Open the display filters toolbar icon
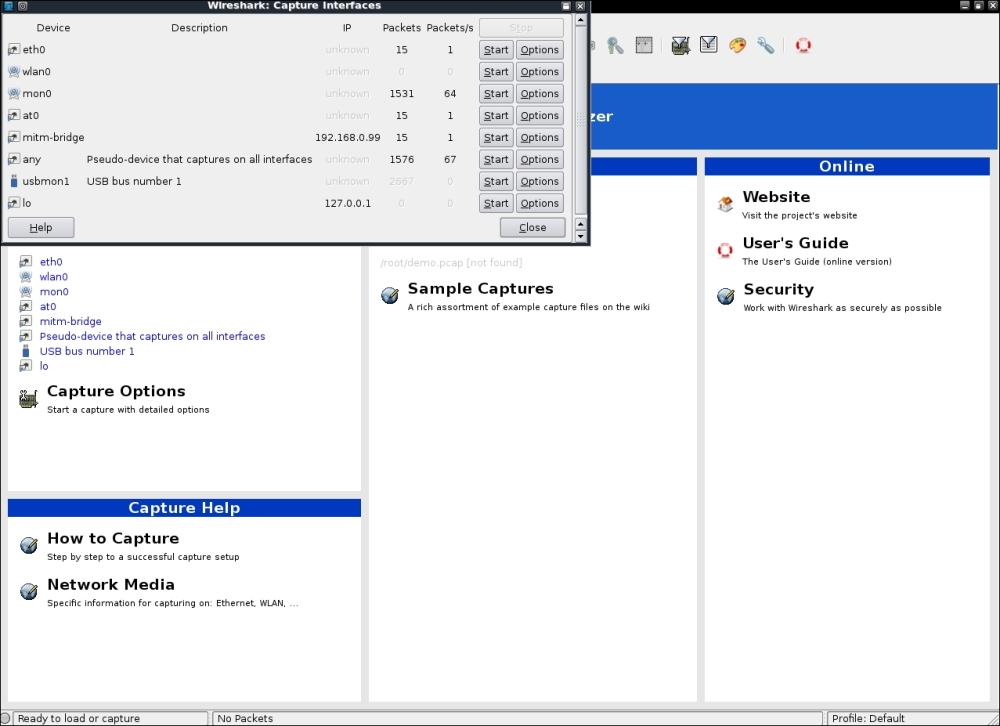Image resolution: width=1000 pixels, height=726 pixels. [x=709, y=45]
